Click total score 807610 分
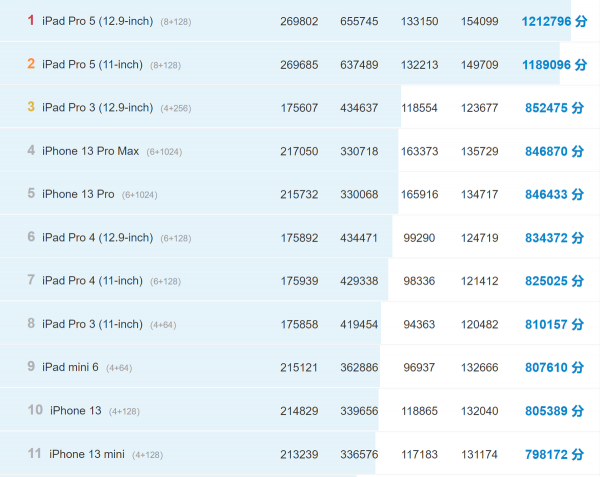The width and height of the screenshot is (600, 477). (554, 368)
